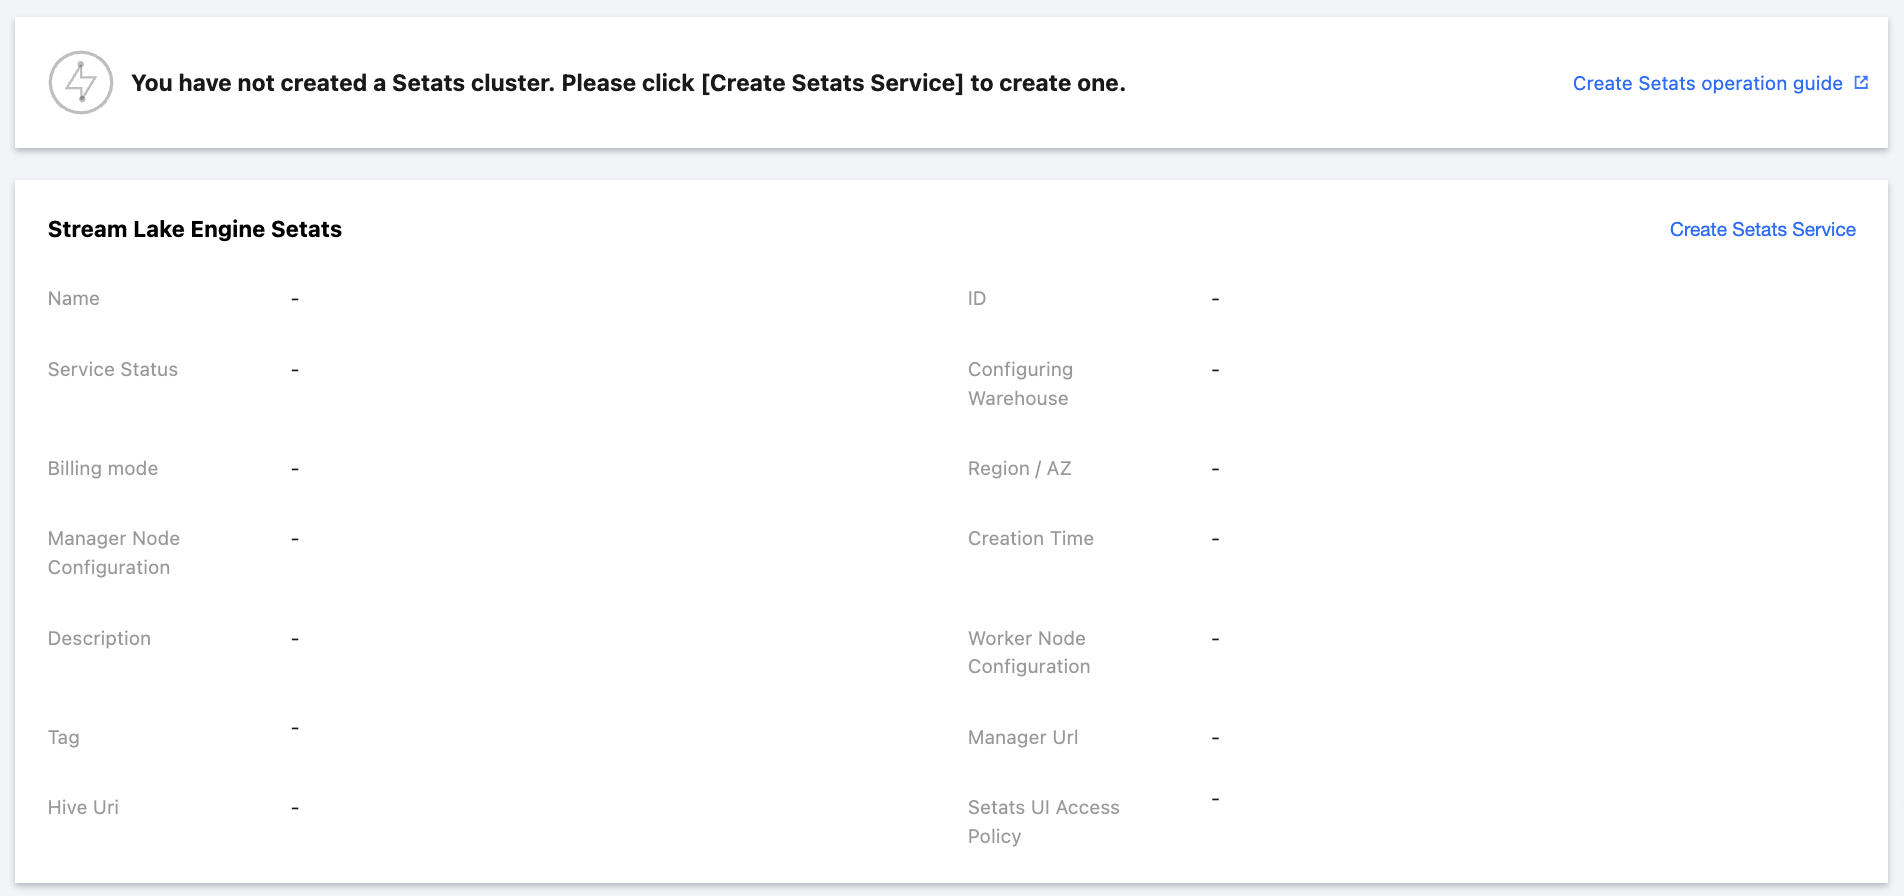This screenshot has width=1904, height=896.
Task: Click the Create Setats Service link
Action: coord(1762,230)
